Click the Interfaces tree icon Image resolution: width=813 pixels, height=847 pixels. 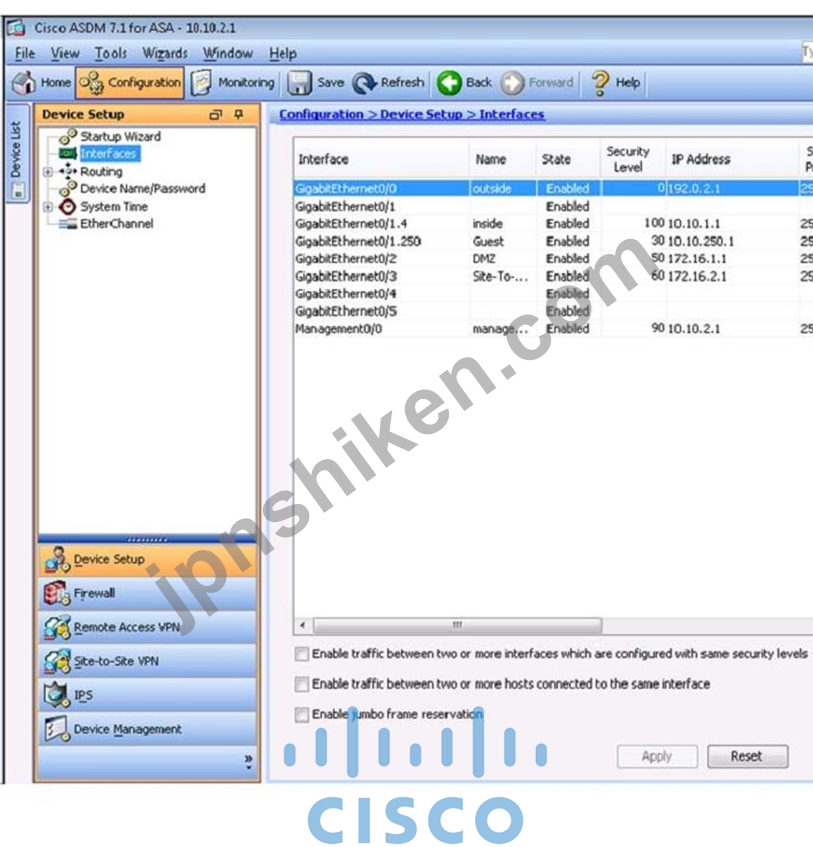pos(68,154)
